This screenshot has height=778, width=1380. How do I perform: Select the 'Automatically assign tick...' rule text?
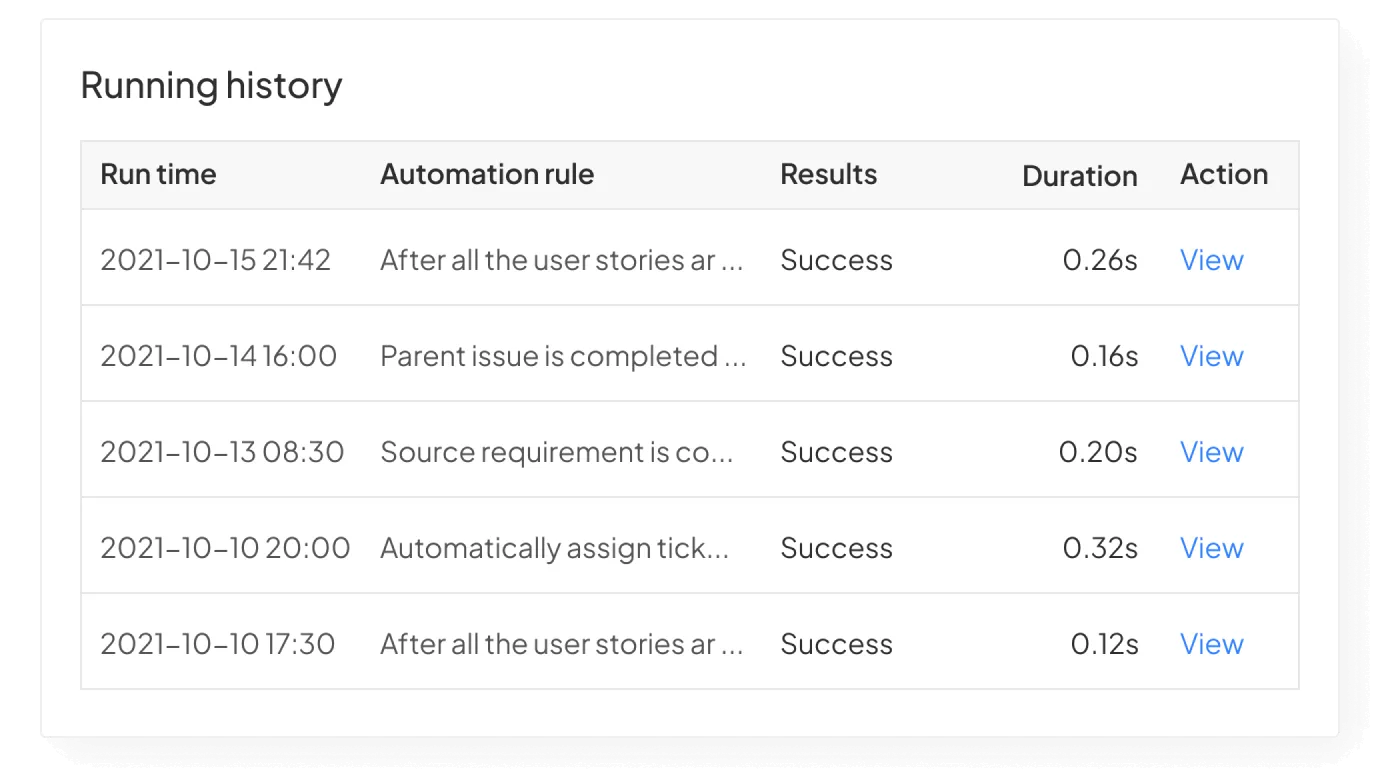coord(554,548)
